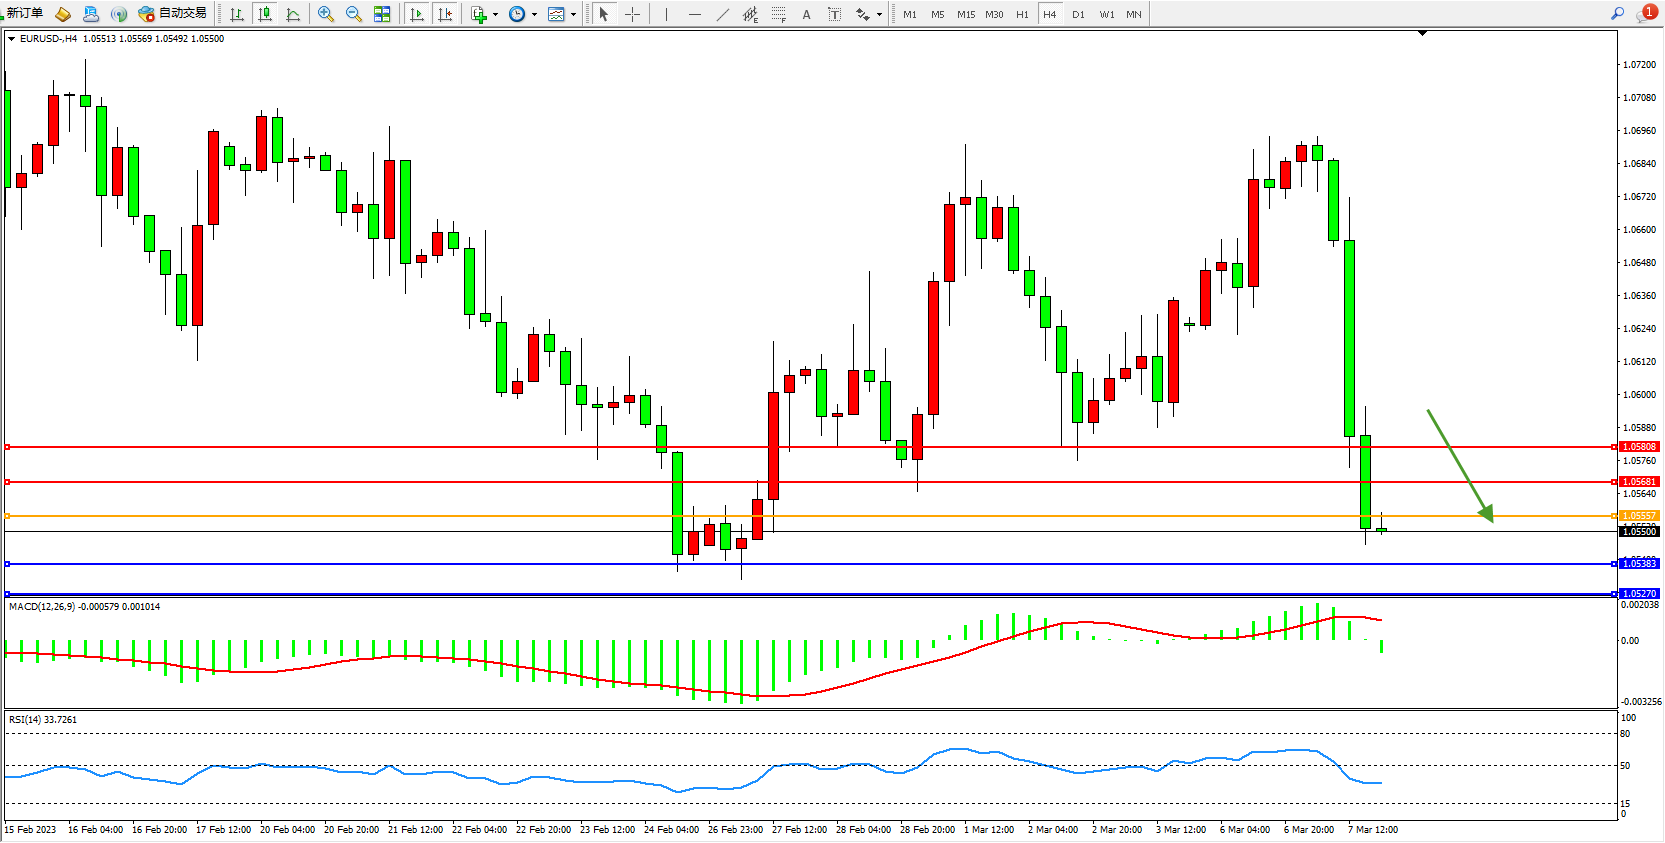Click the orange 1.05557 price level label
This screenshot has width=1665, height=843.
[1638, 516]
